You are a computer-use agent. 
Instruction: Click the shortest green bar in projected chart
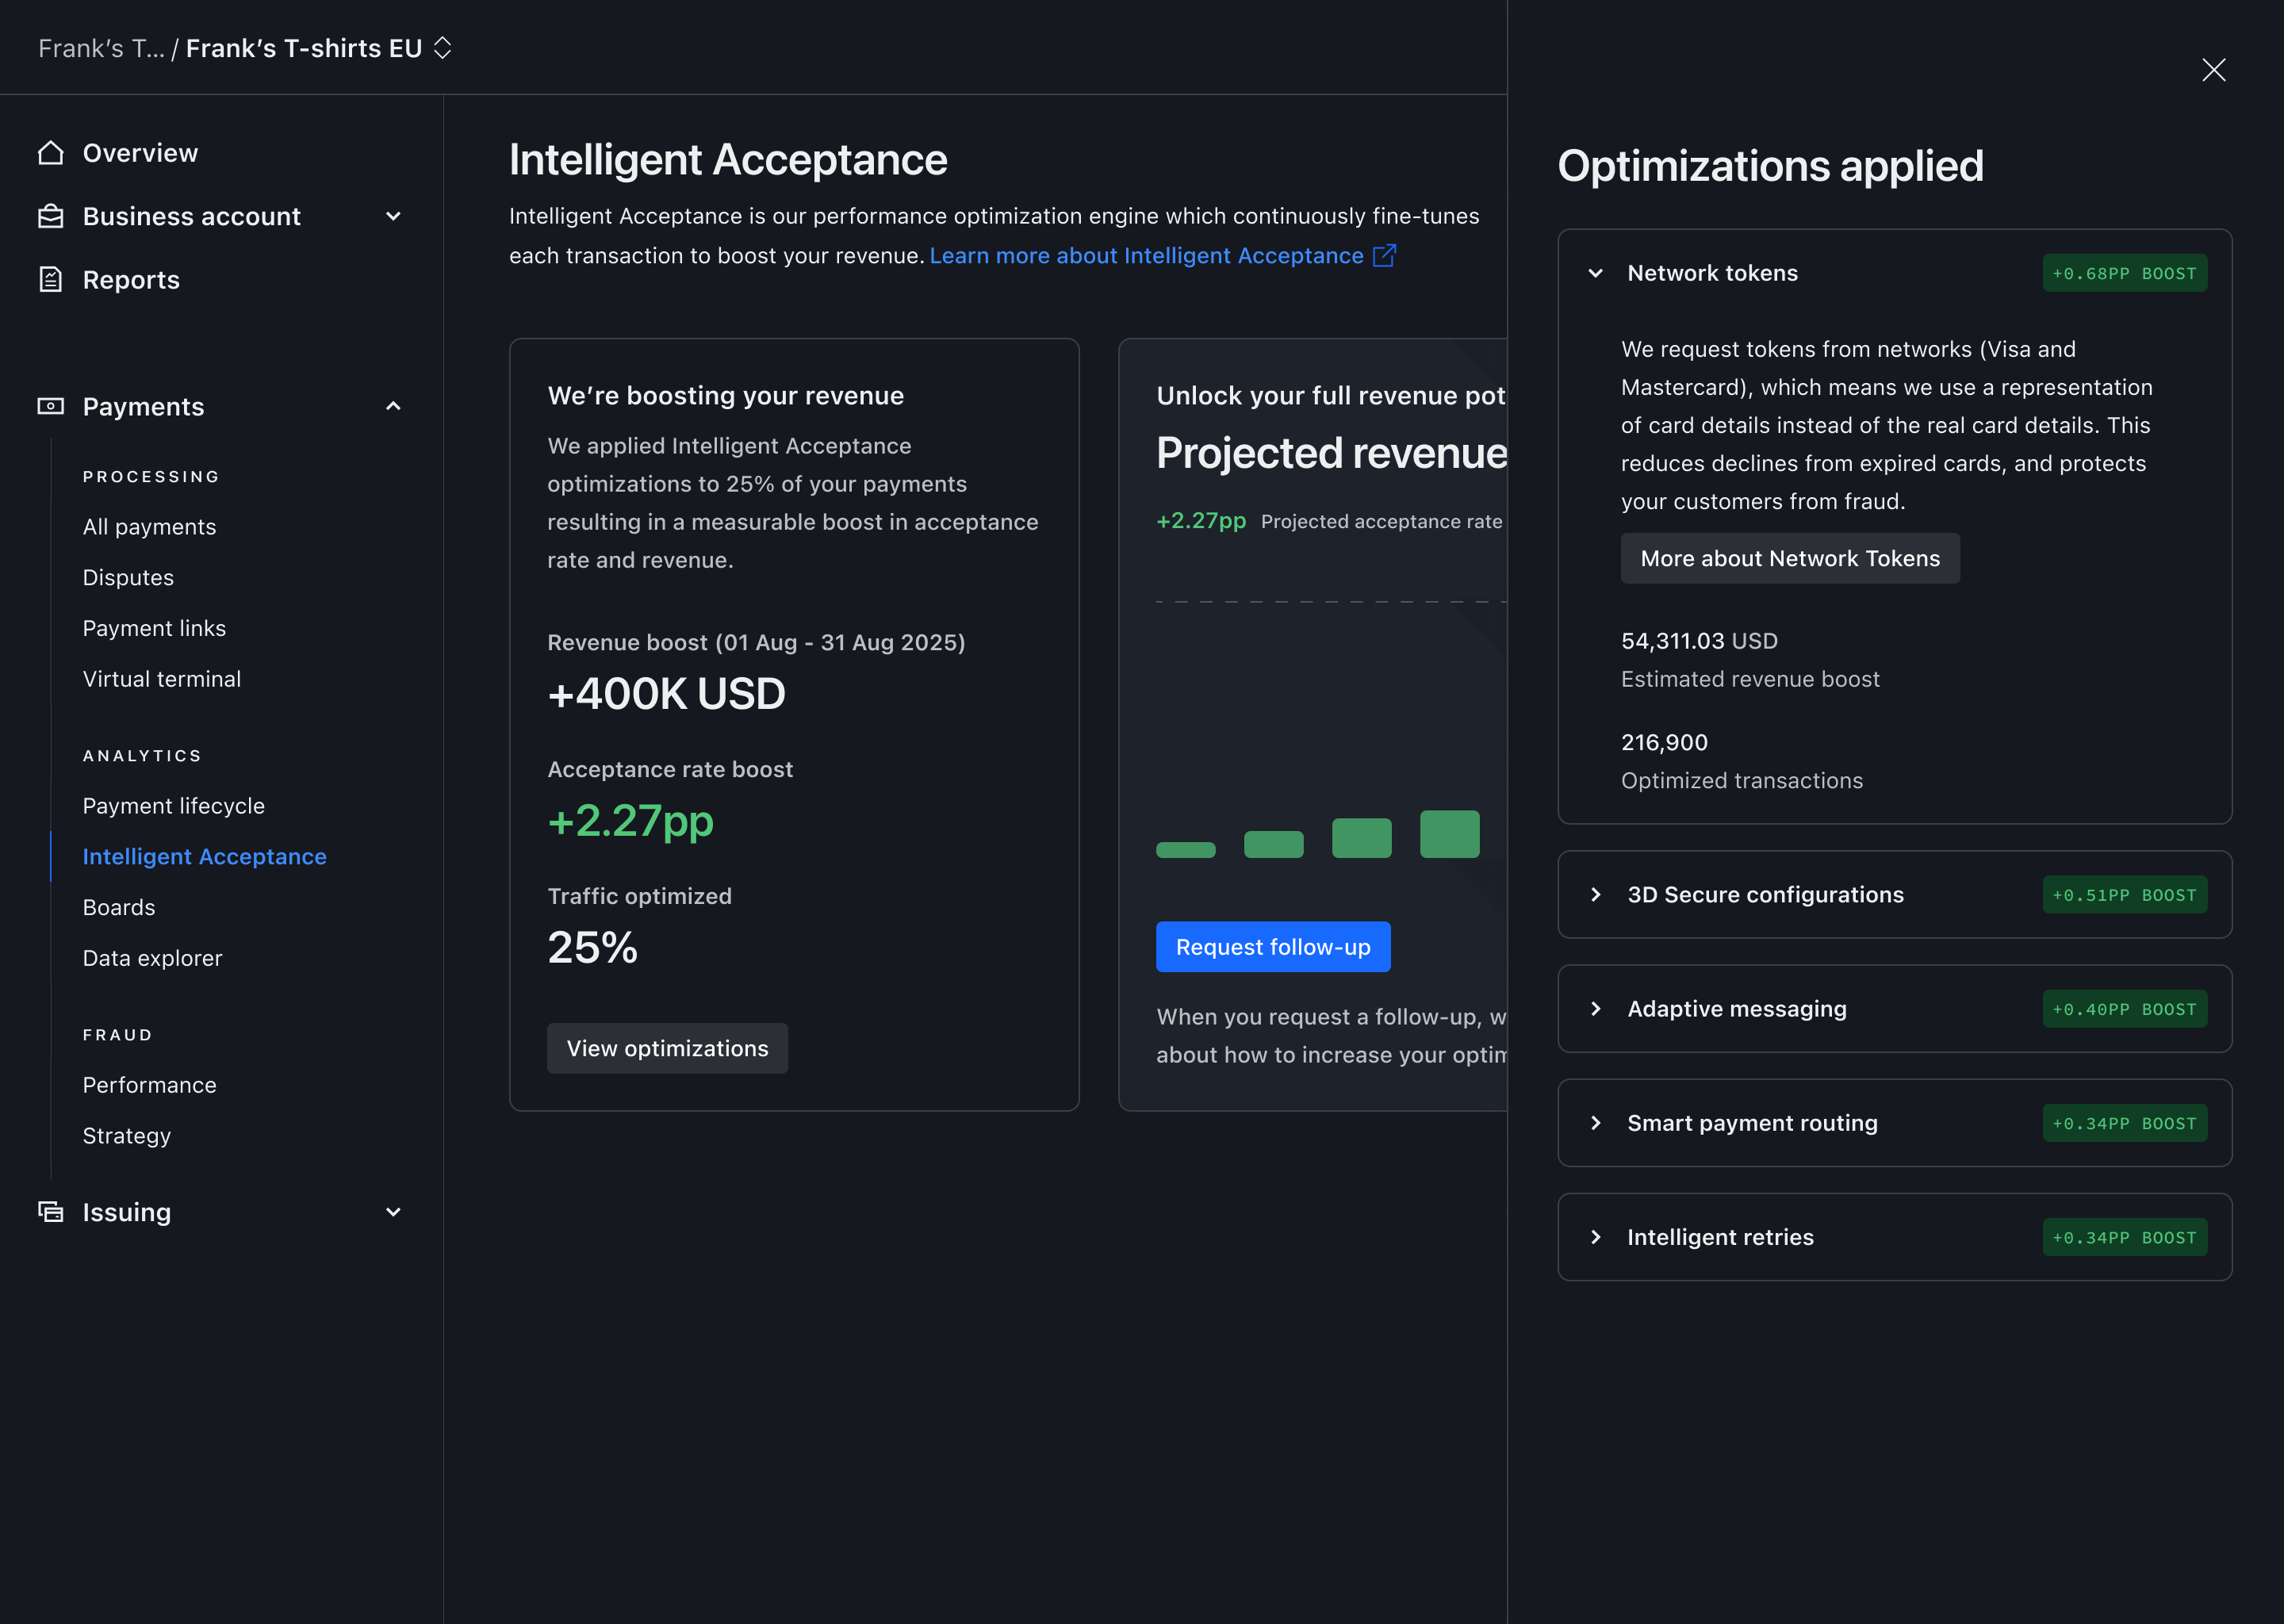tap(1185, 850)
